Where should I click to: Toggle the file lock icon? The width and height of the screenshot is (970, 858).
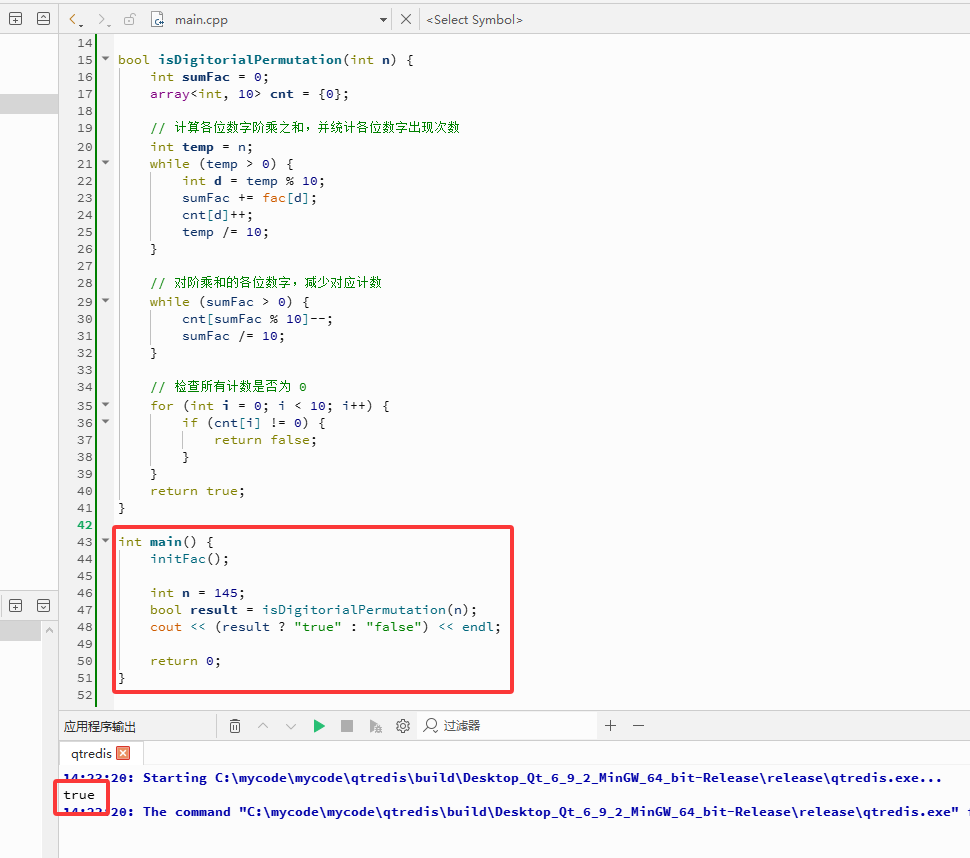(x=129, y=20)
